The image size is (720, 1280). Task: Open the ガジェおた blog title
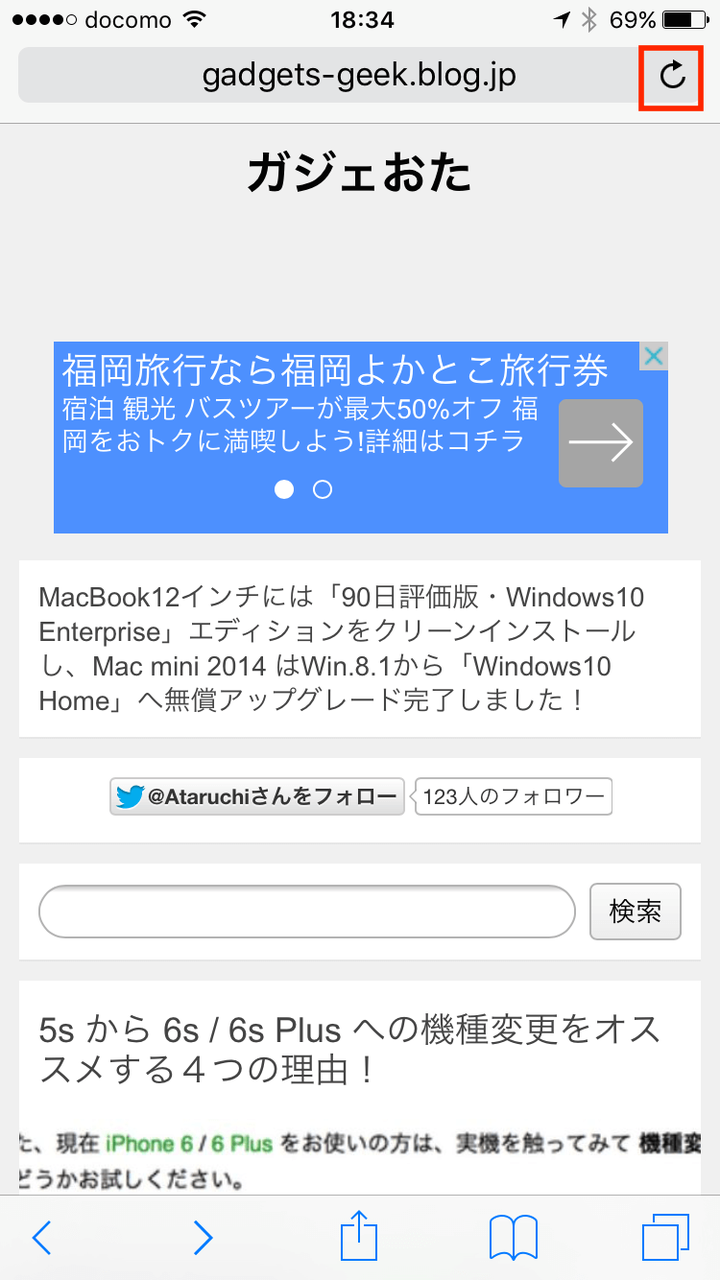pyautogui.click(x=360, y=174)
